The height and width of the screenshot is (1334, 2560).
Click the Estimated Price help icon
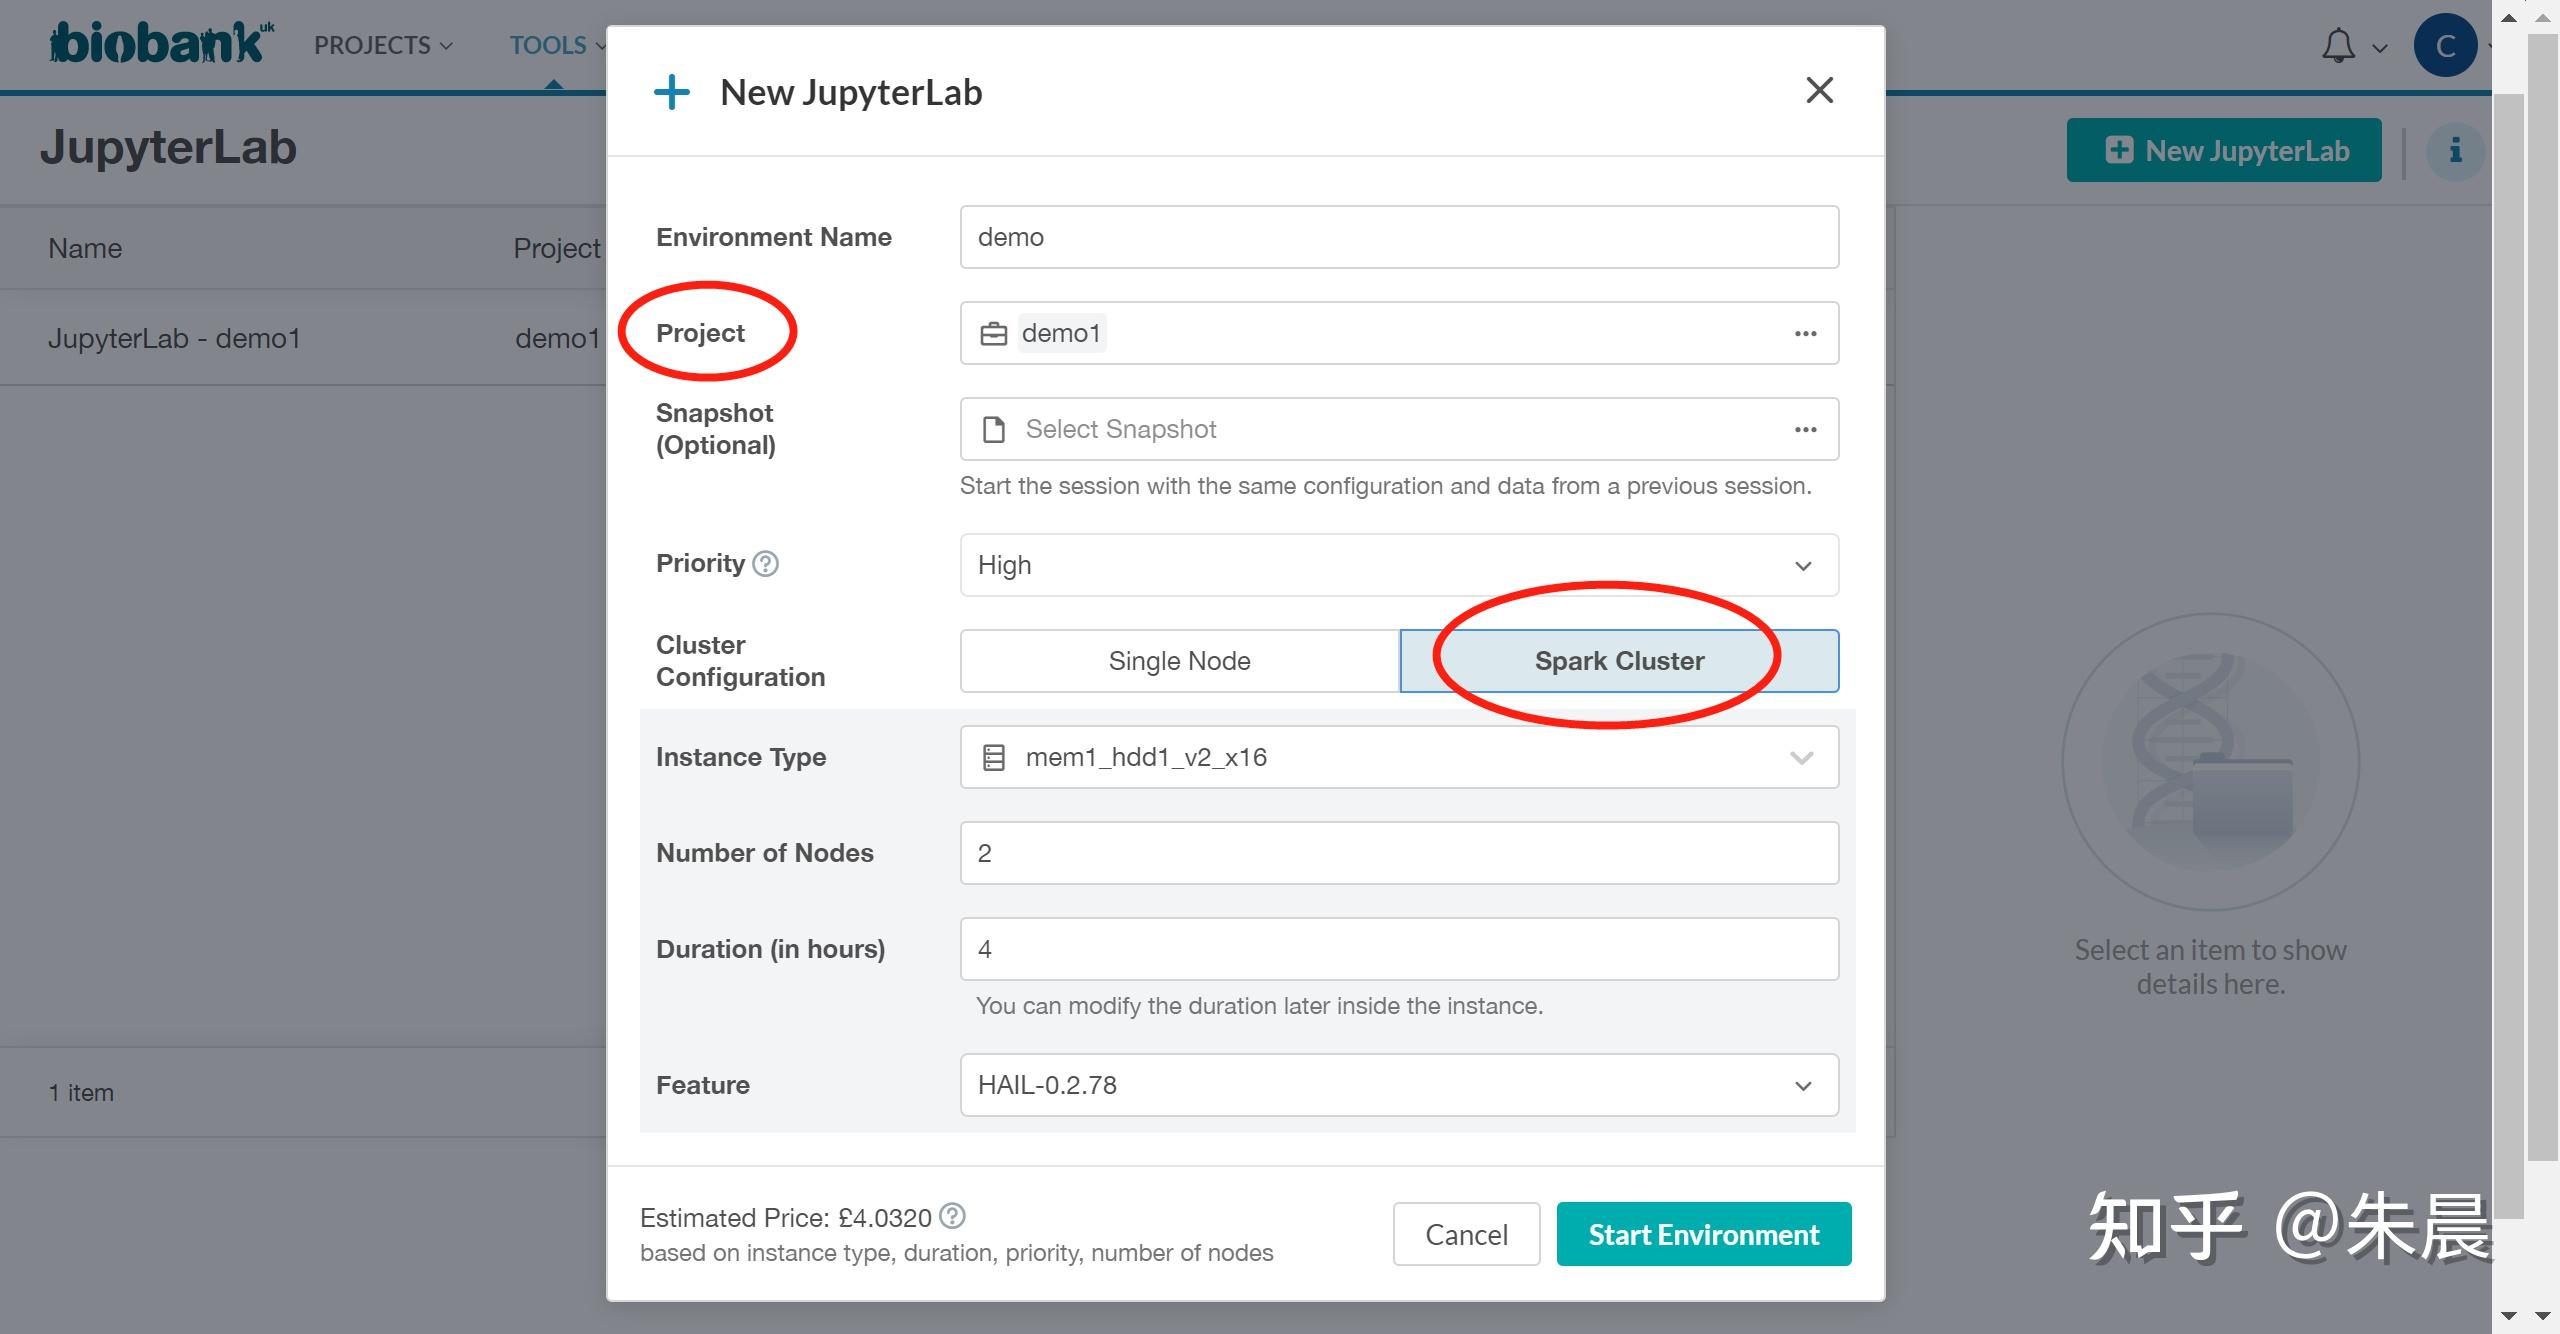[953, 1216]
